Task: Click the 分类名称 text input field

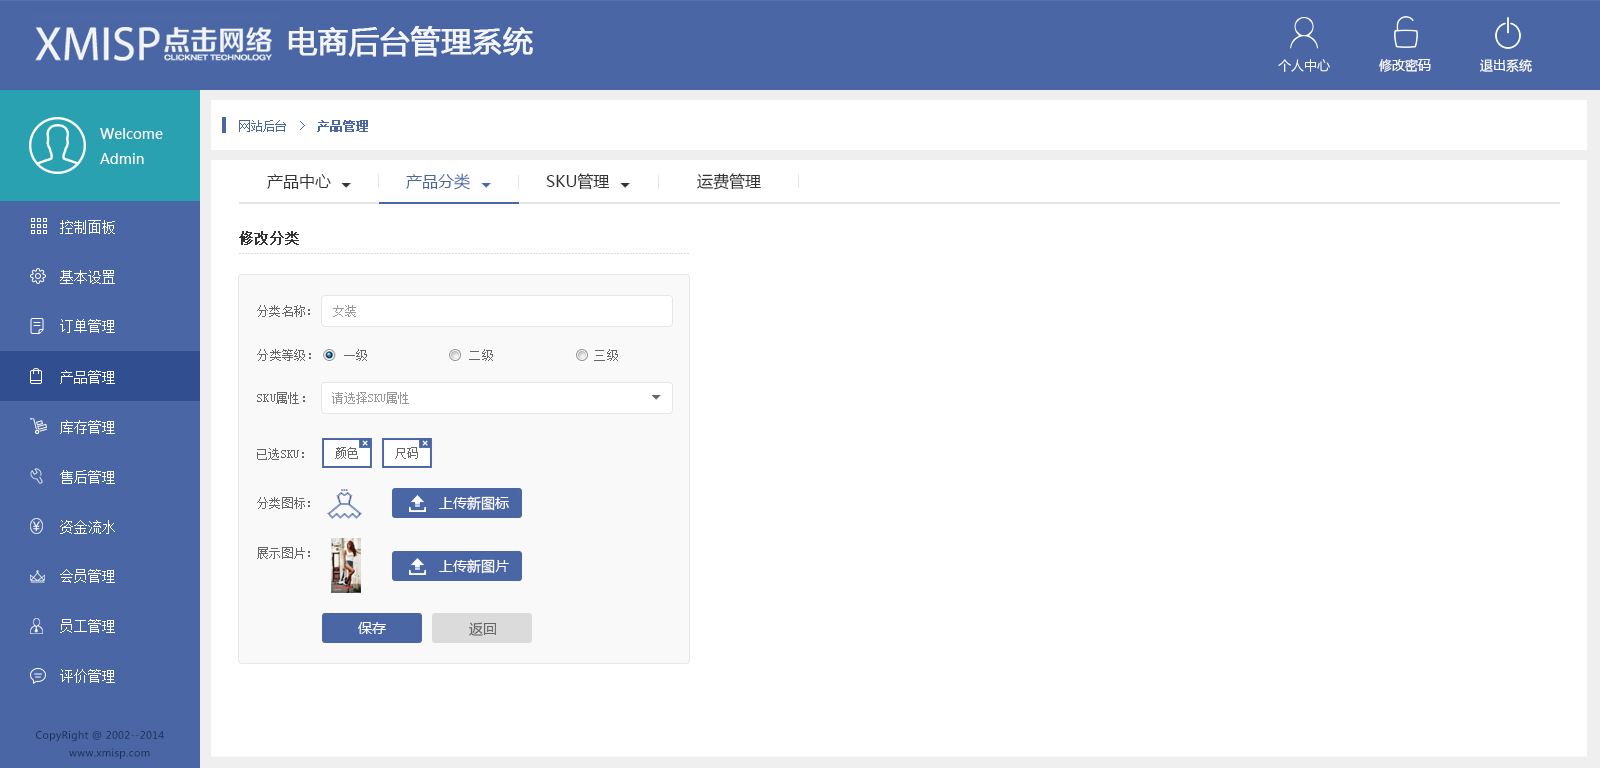Action: tap(496, 311)
